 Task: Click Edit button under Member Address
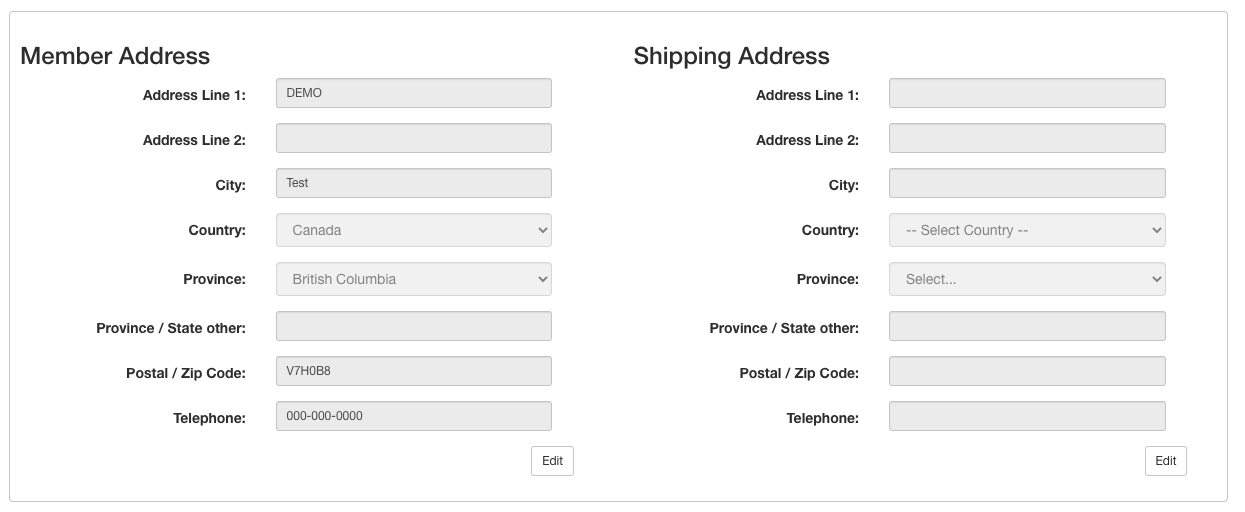tap(552, 461)
